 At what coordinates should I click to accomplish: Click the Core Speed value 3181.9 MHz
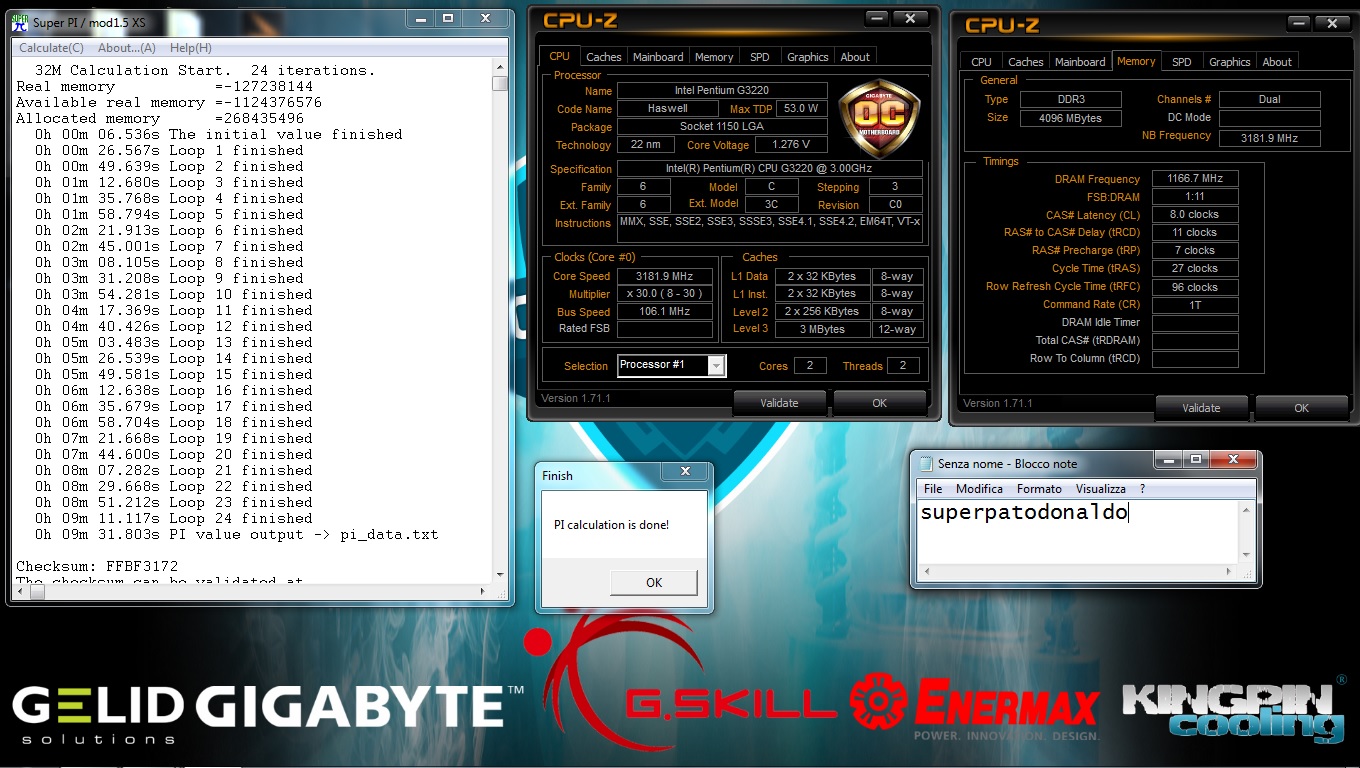[664, 276]
